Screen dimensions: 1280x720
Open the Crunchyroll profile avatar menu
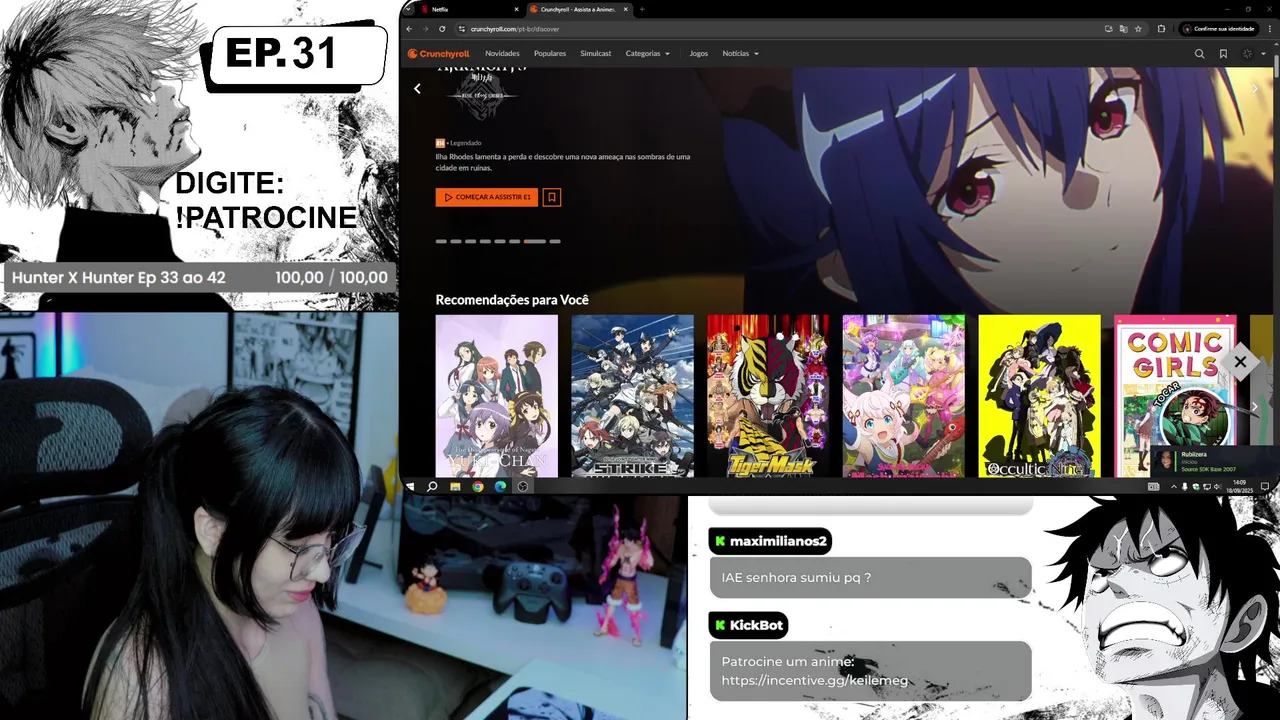[x=1247, y=54]
